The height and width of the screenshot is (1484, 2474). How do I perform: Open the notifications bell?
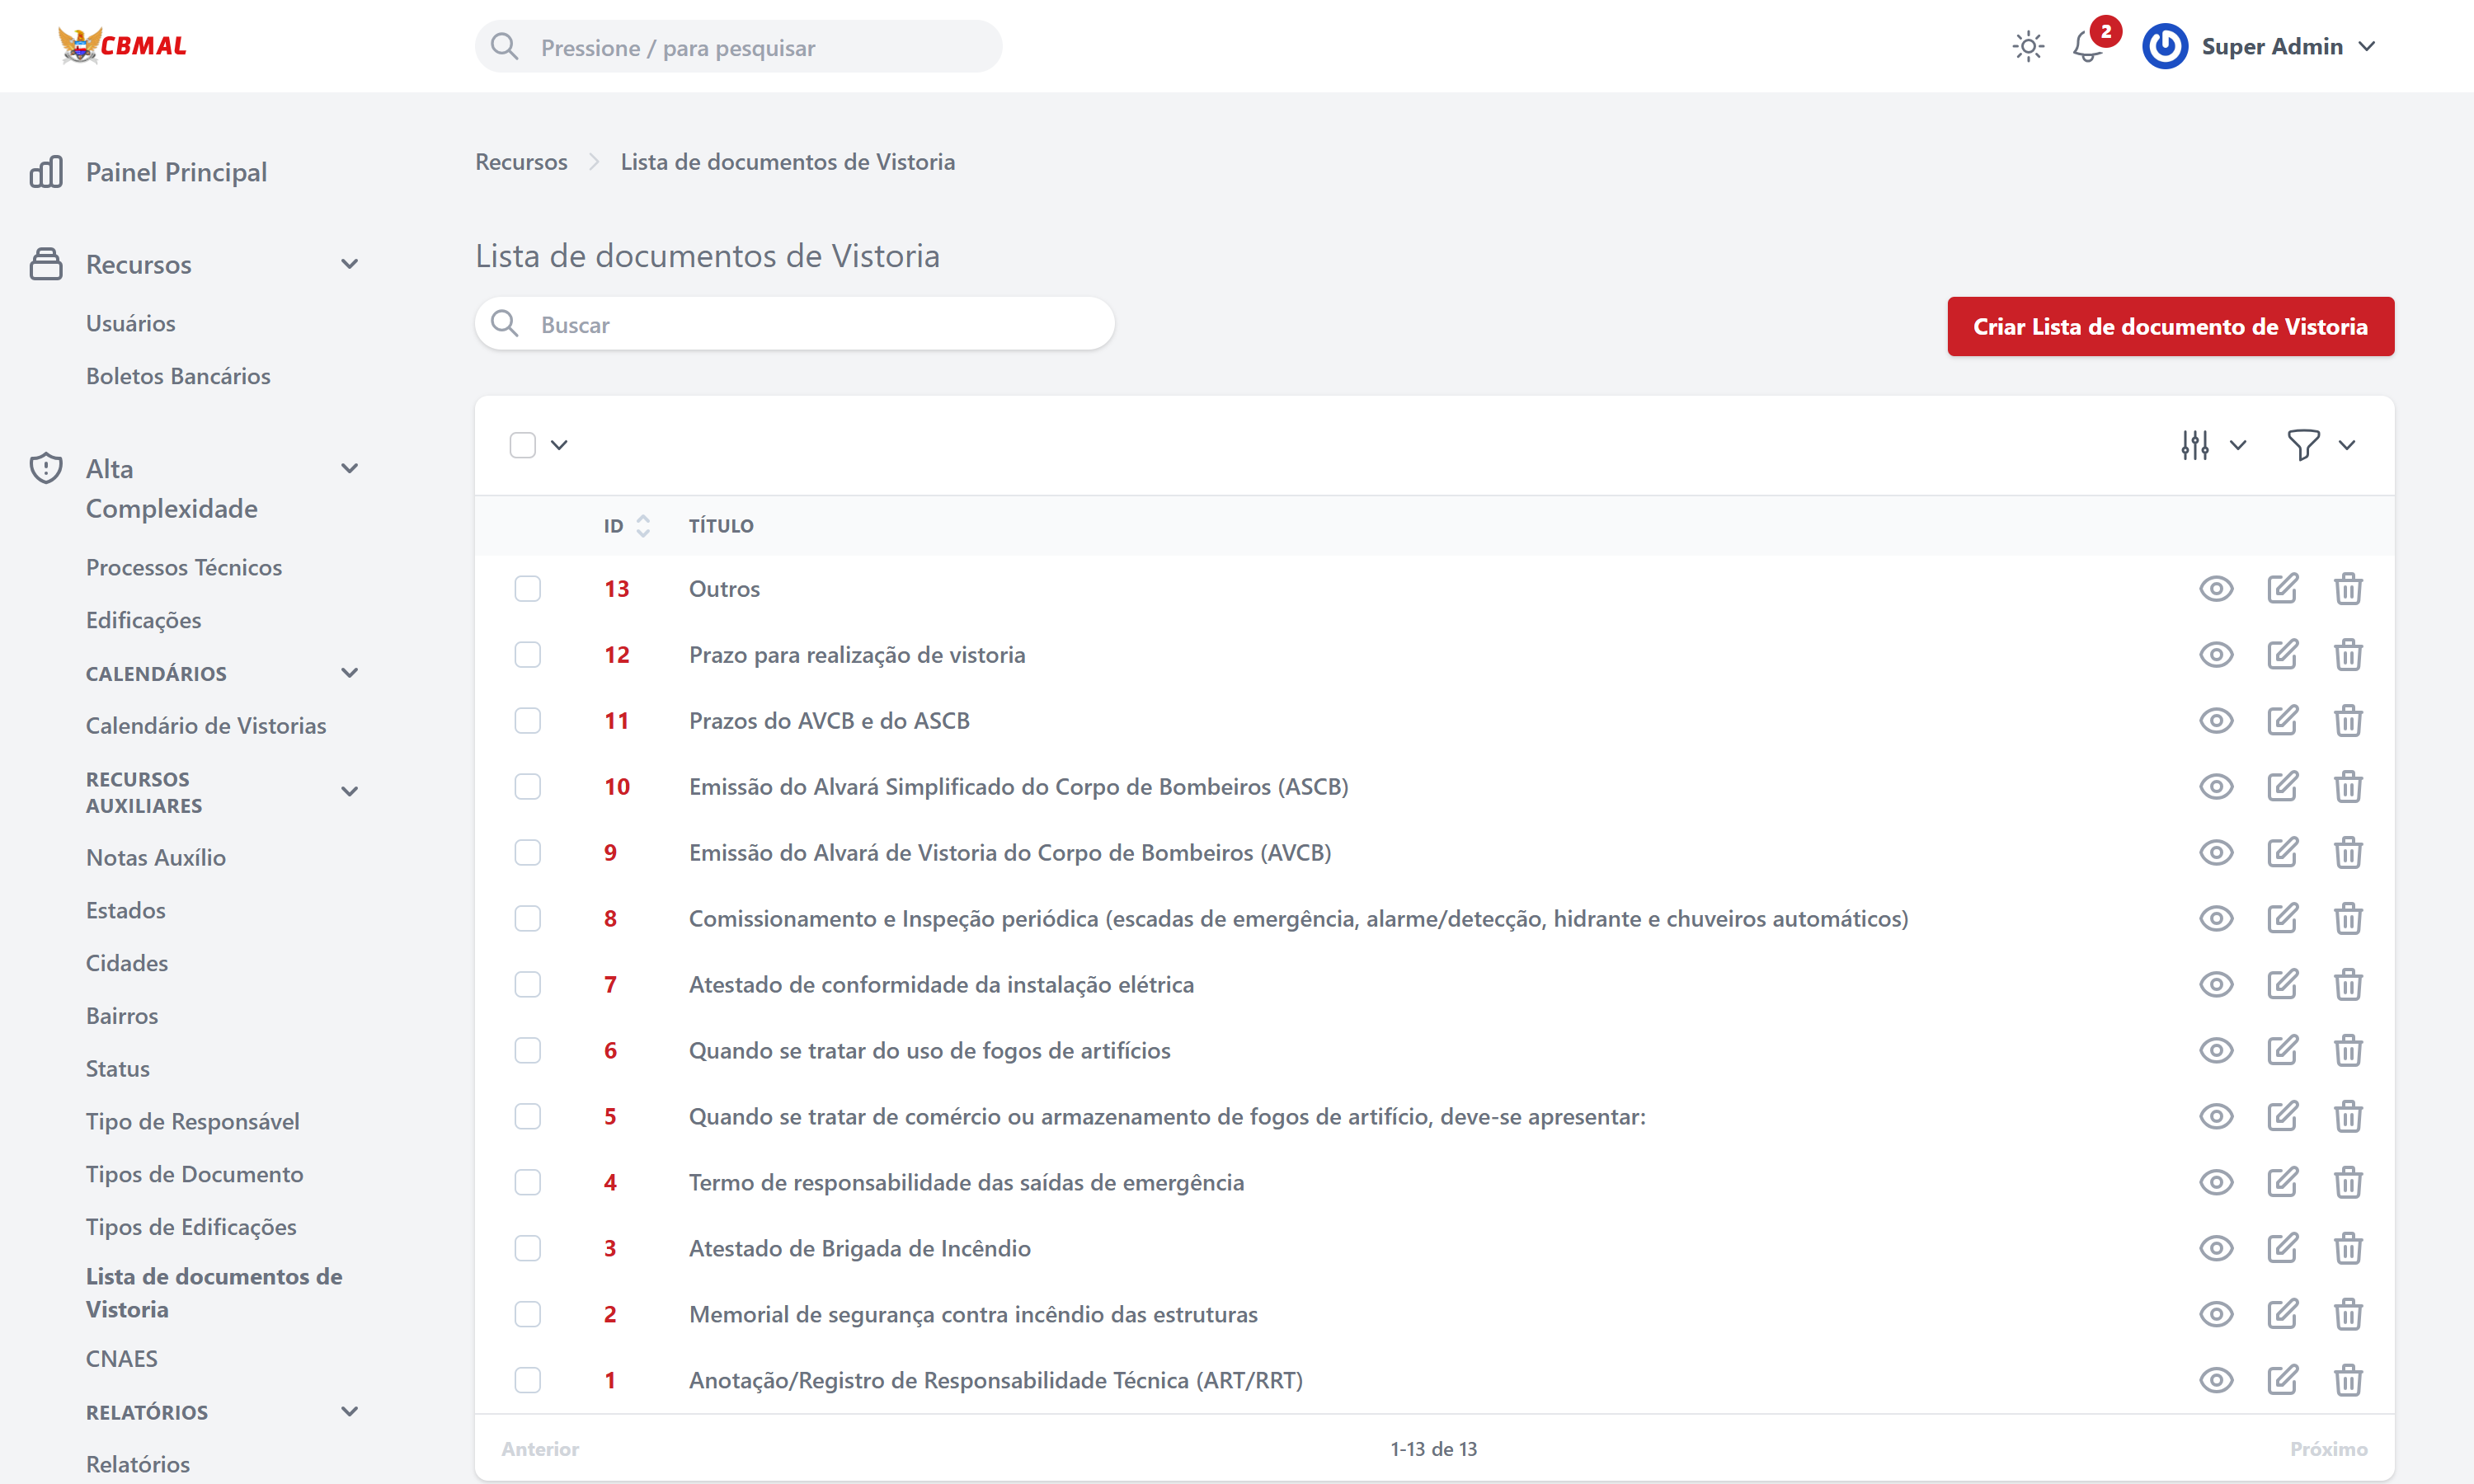tap(2086, 47)
